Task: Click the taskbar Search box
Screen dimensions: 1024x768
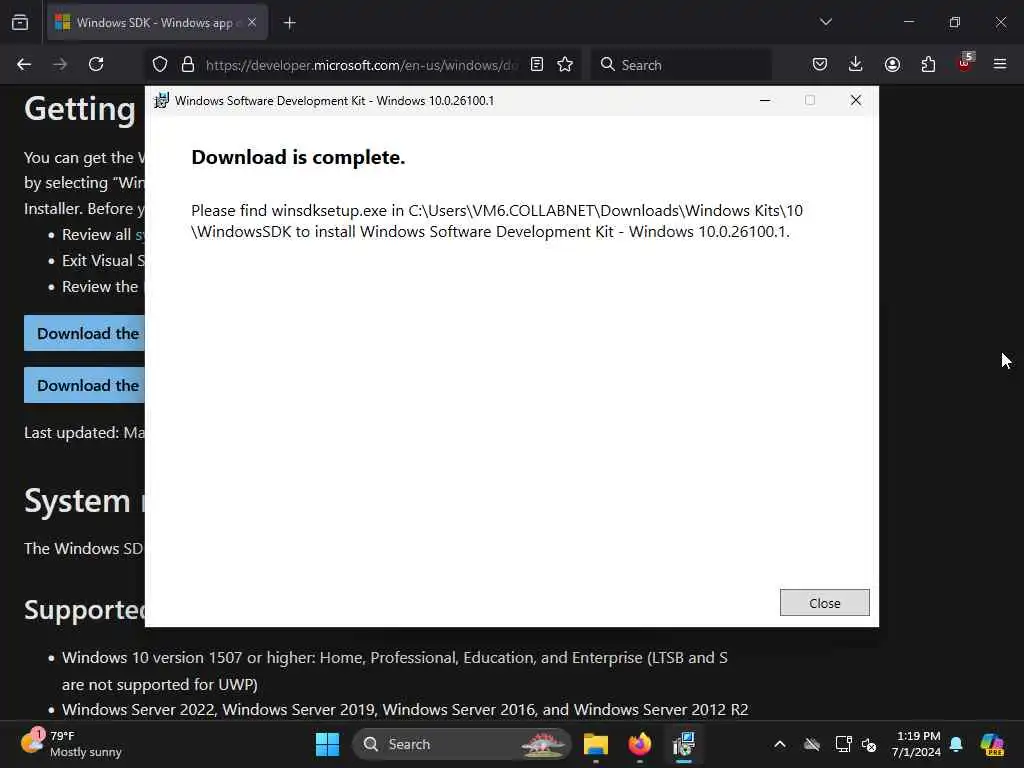Action: 461,744
